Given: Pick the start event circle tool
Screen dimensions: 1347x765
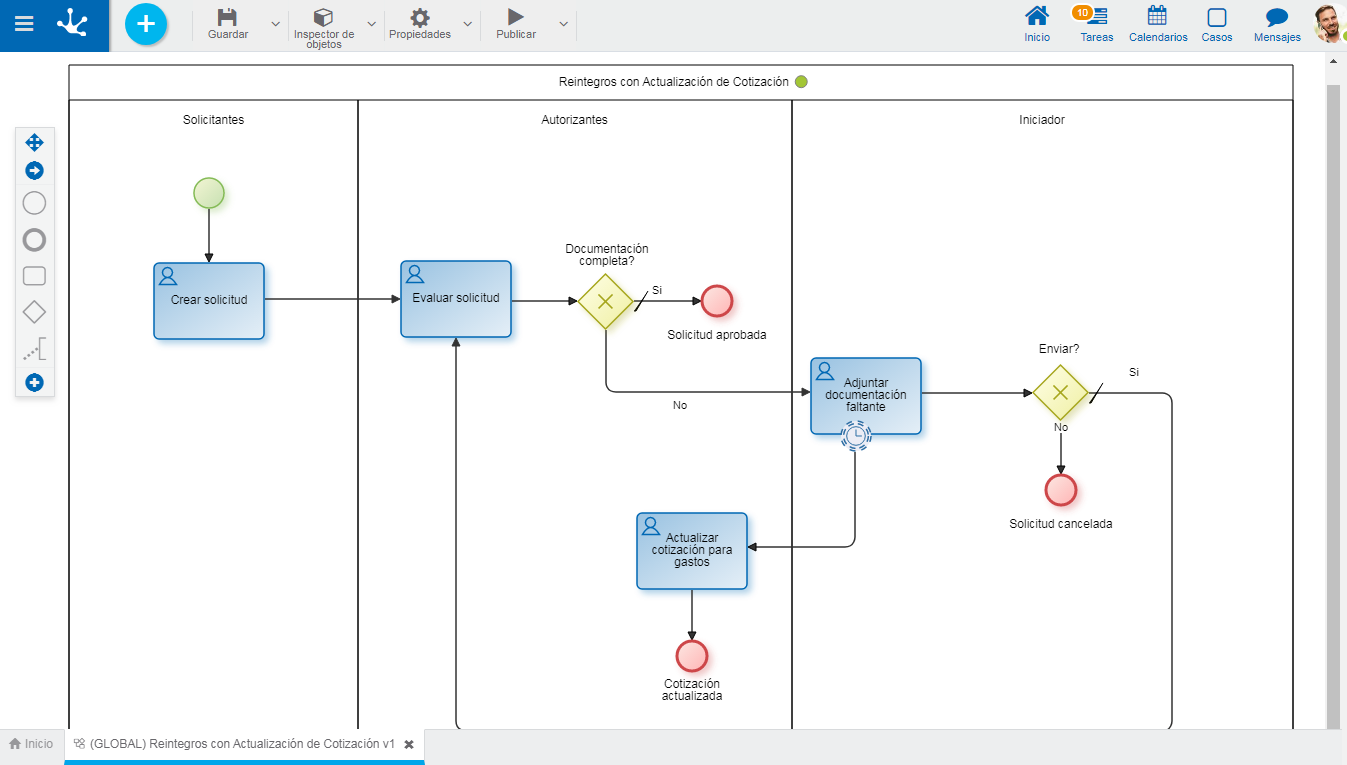Looking at the screenshot, I should click(34, 204).
